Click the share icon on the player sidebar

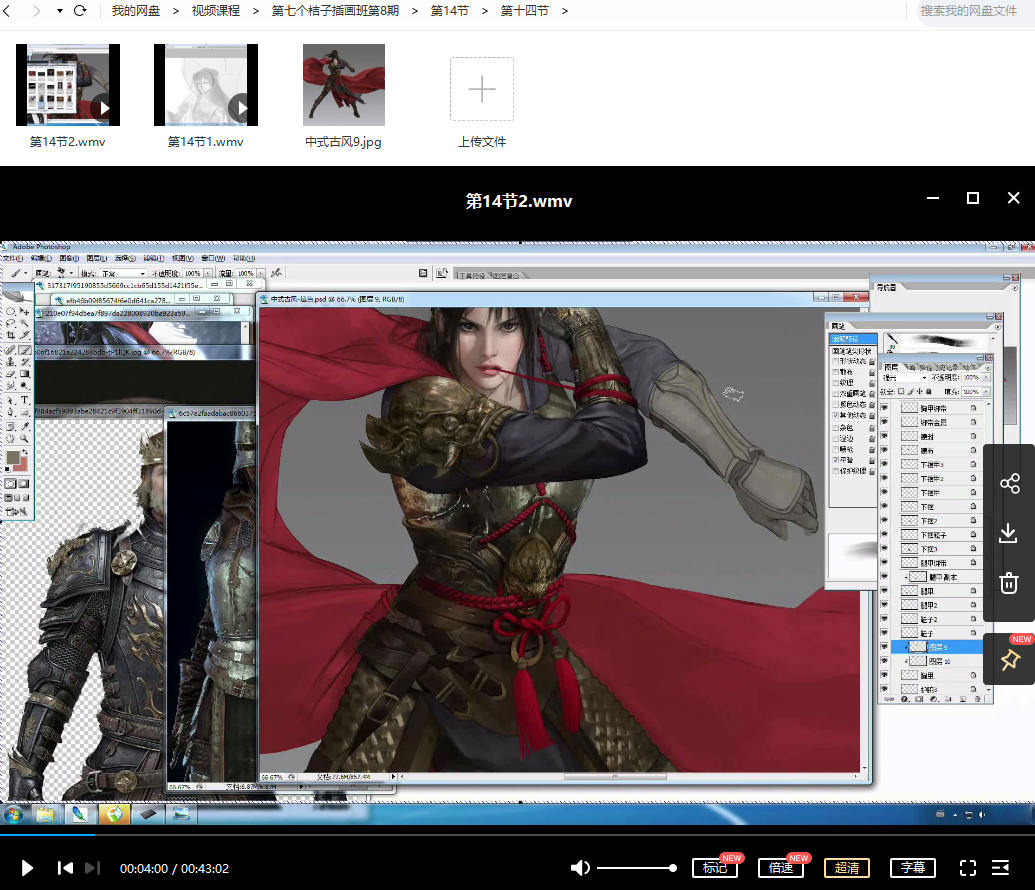click(1008, 485)
